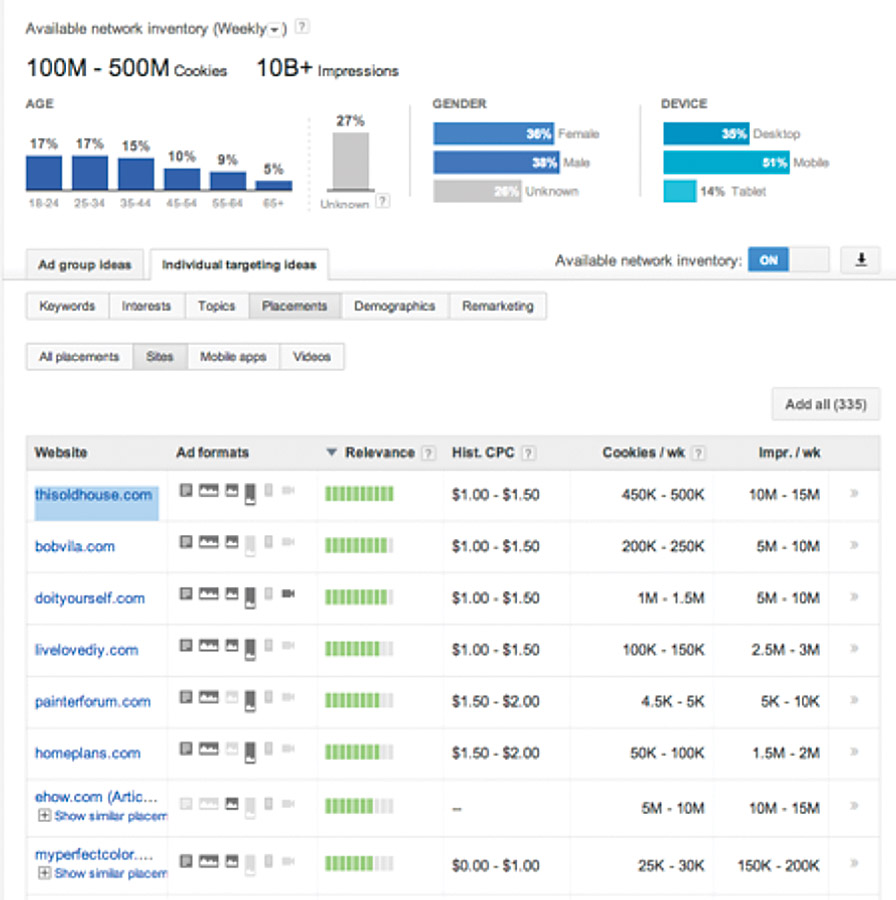Open the bobvila.com link
Screen dimensions: 896x900
(75, 546)
